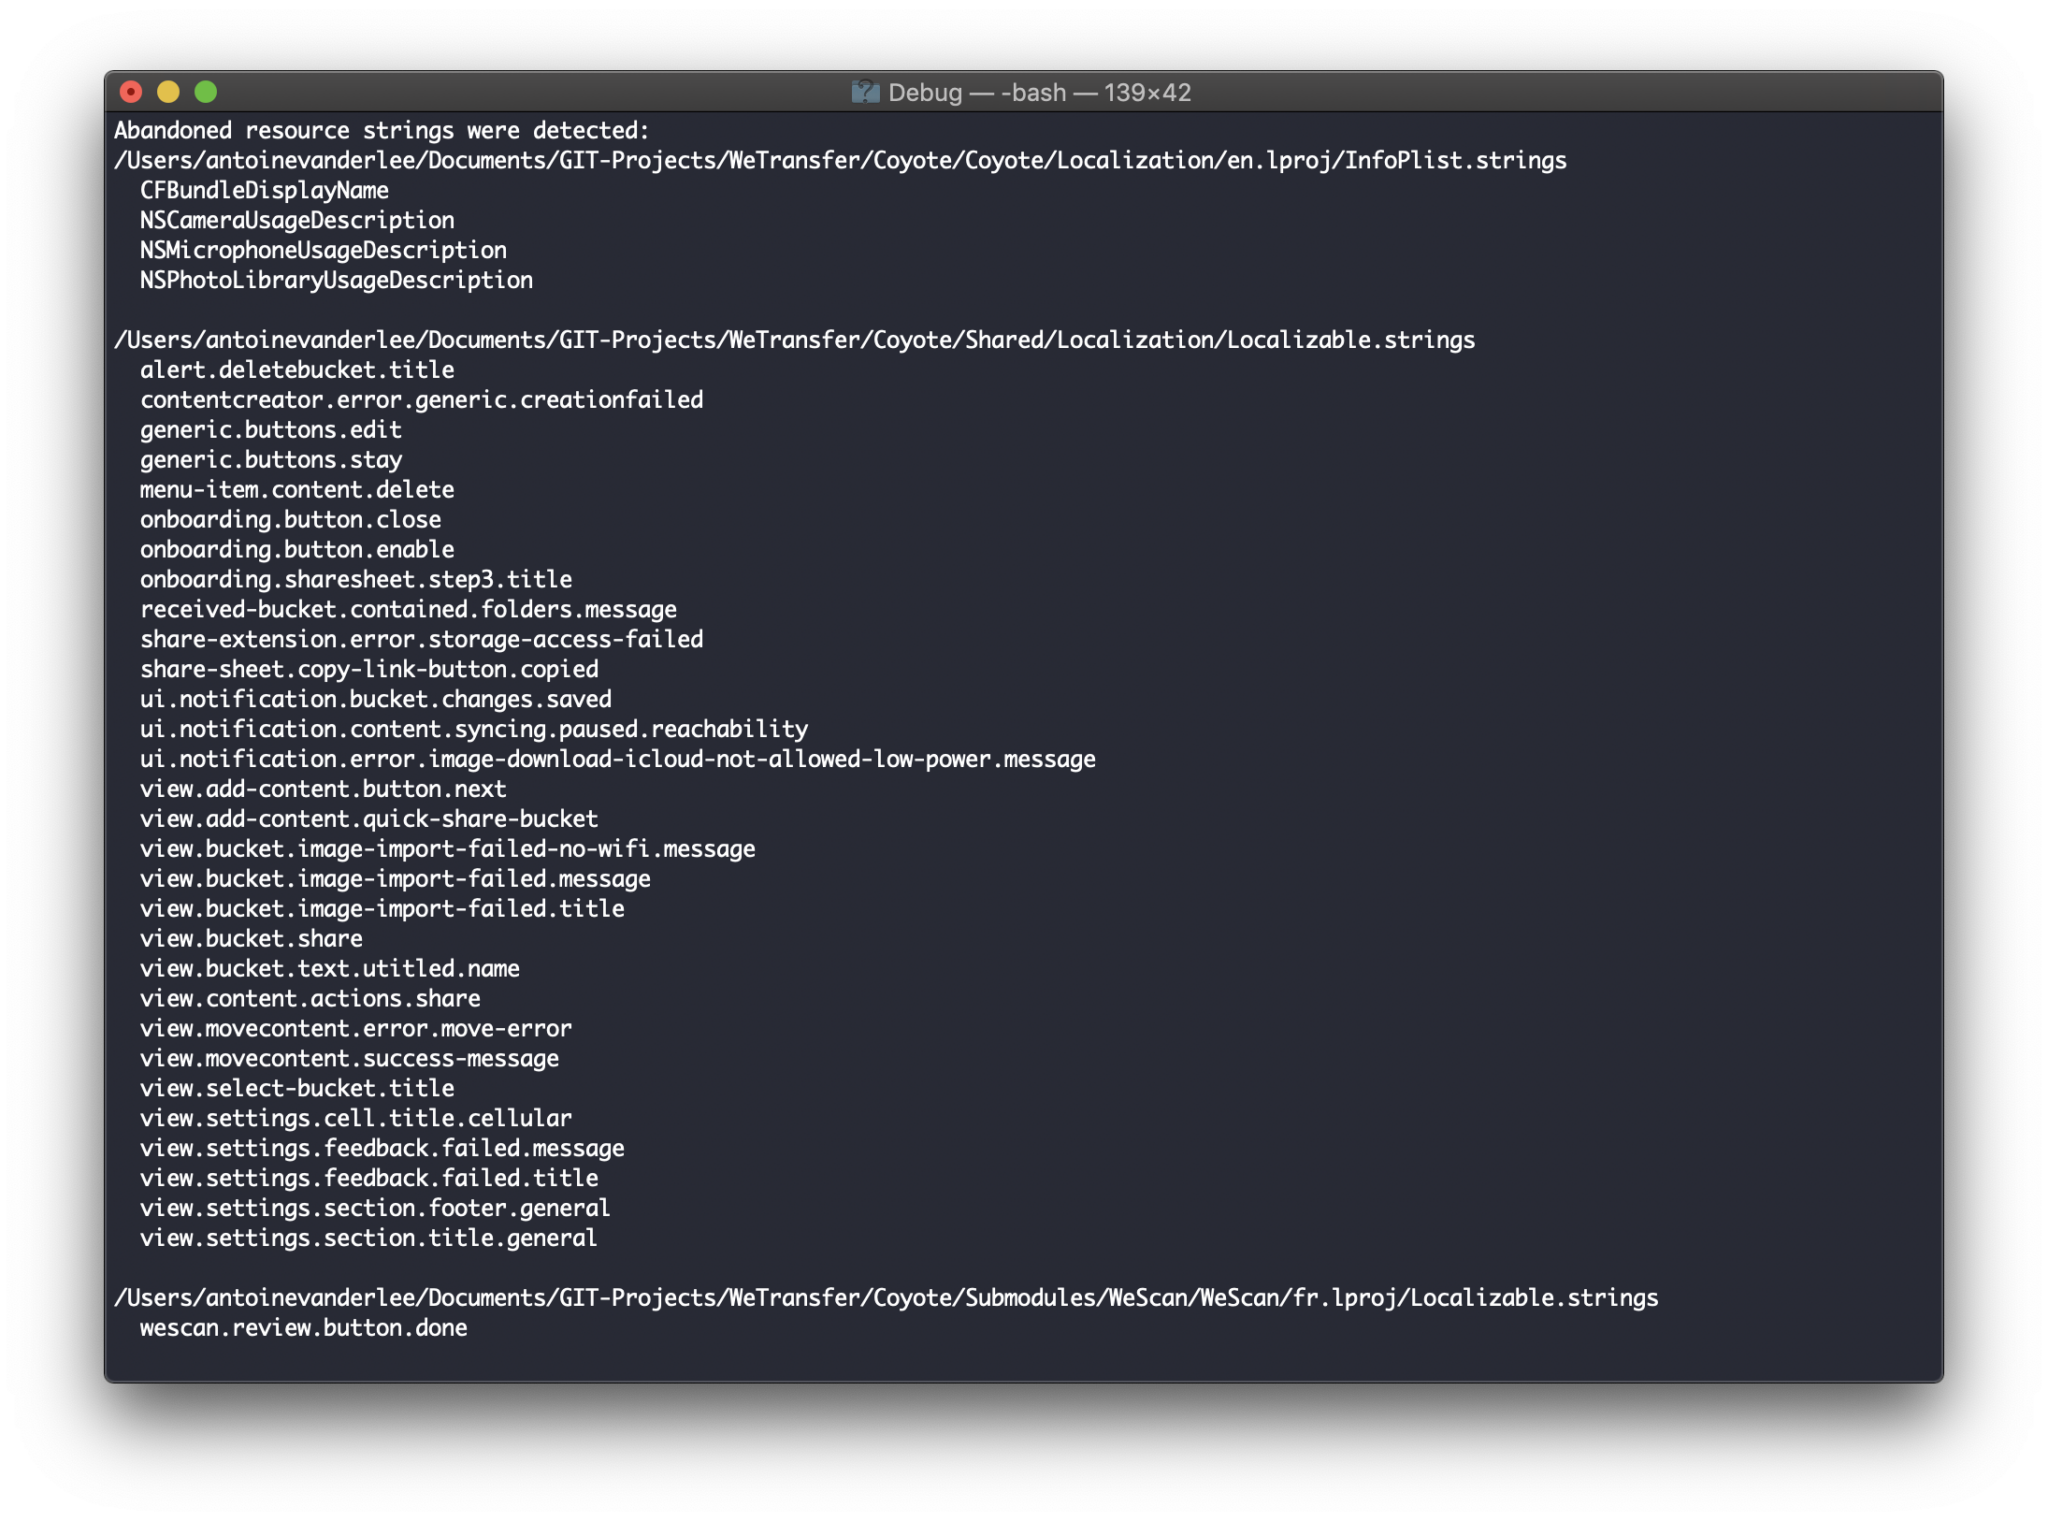The image size is (2048, 1521).
Task: Click the red close button
Action: pos(134,91)
